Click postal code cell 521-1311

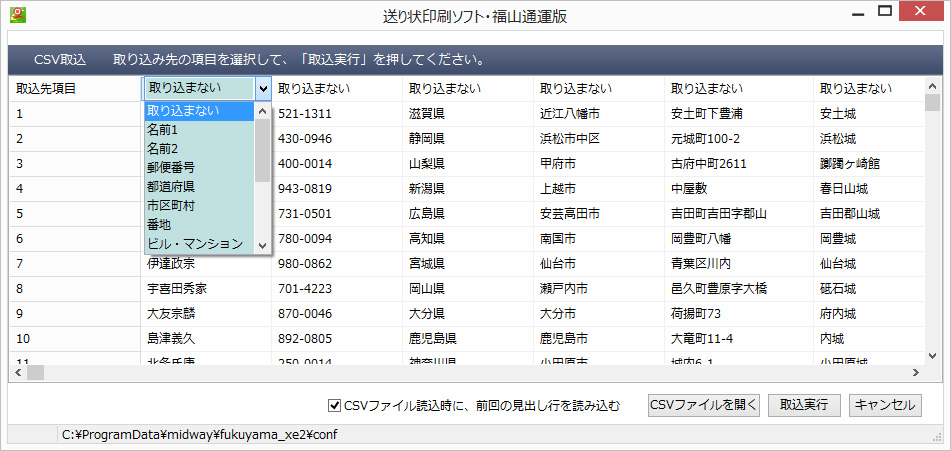(337, 113)
